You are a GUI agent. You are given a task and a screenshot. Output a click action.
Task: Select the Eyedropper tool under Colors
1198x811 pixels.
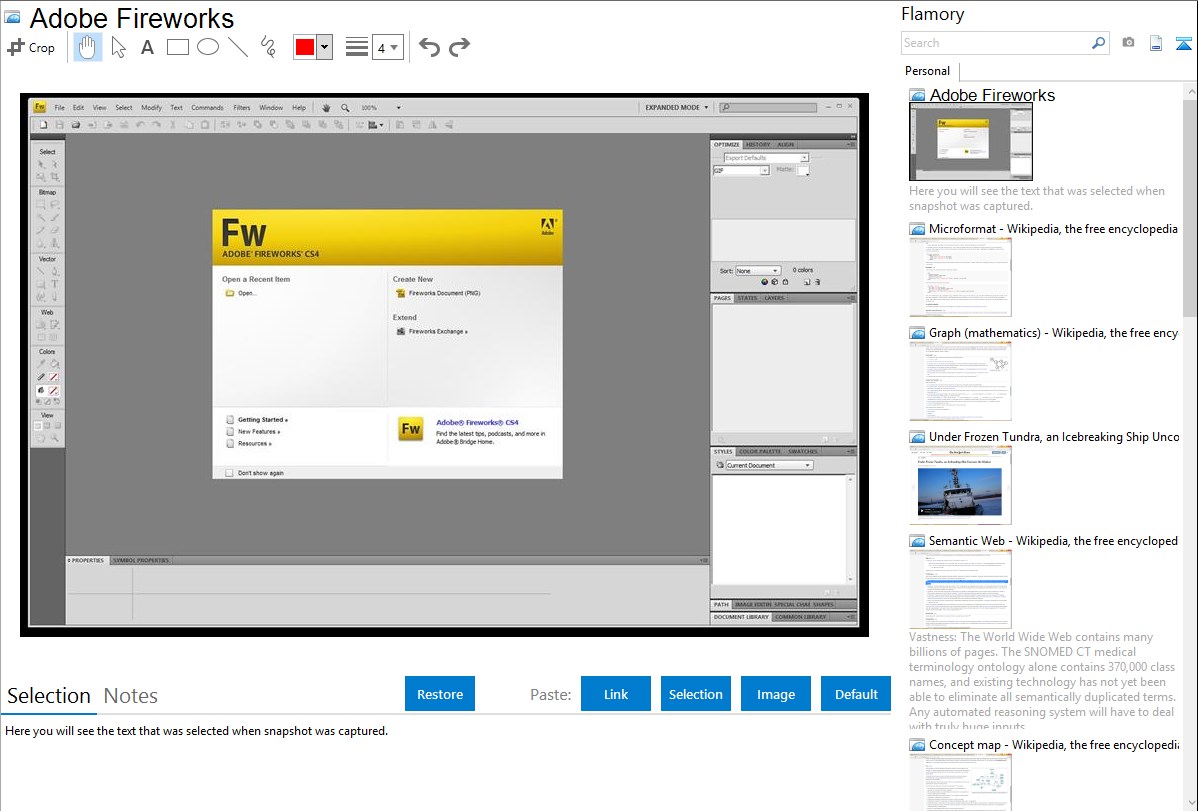41,364
